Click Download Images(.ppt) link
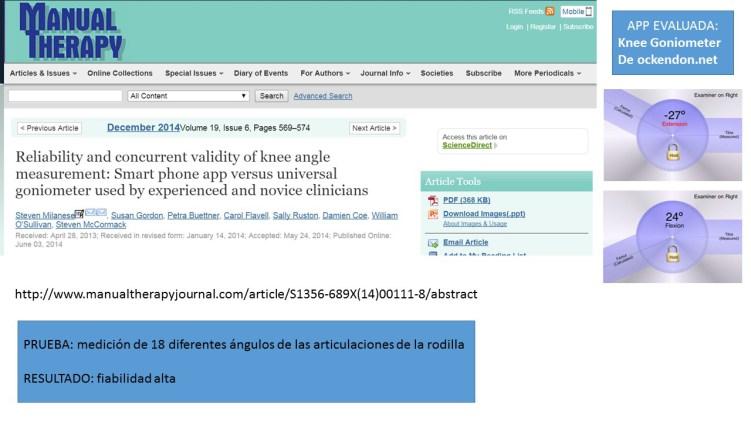This screenshot has width=751, height=422. [x=484, y=214]
